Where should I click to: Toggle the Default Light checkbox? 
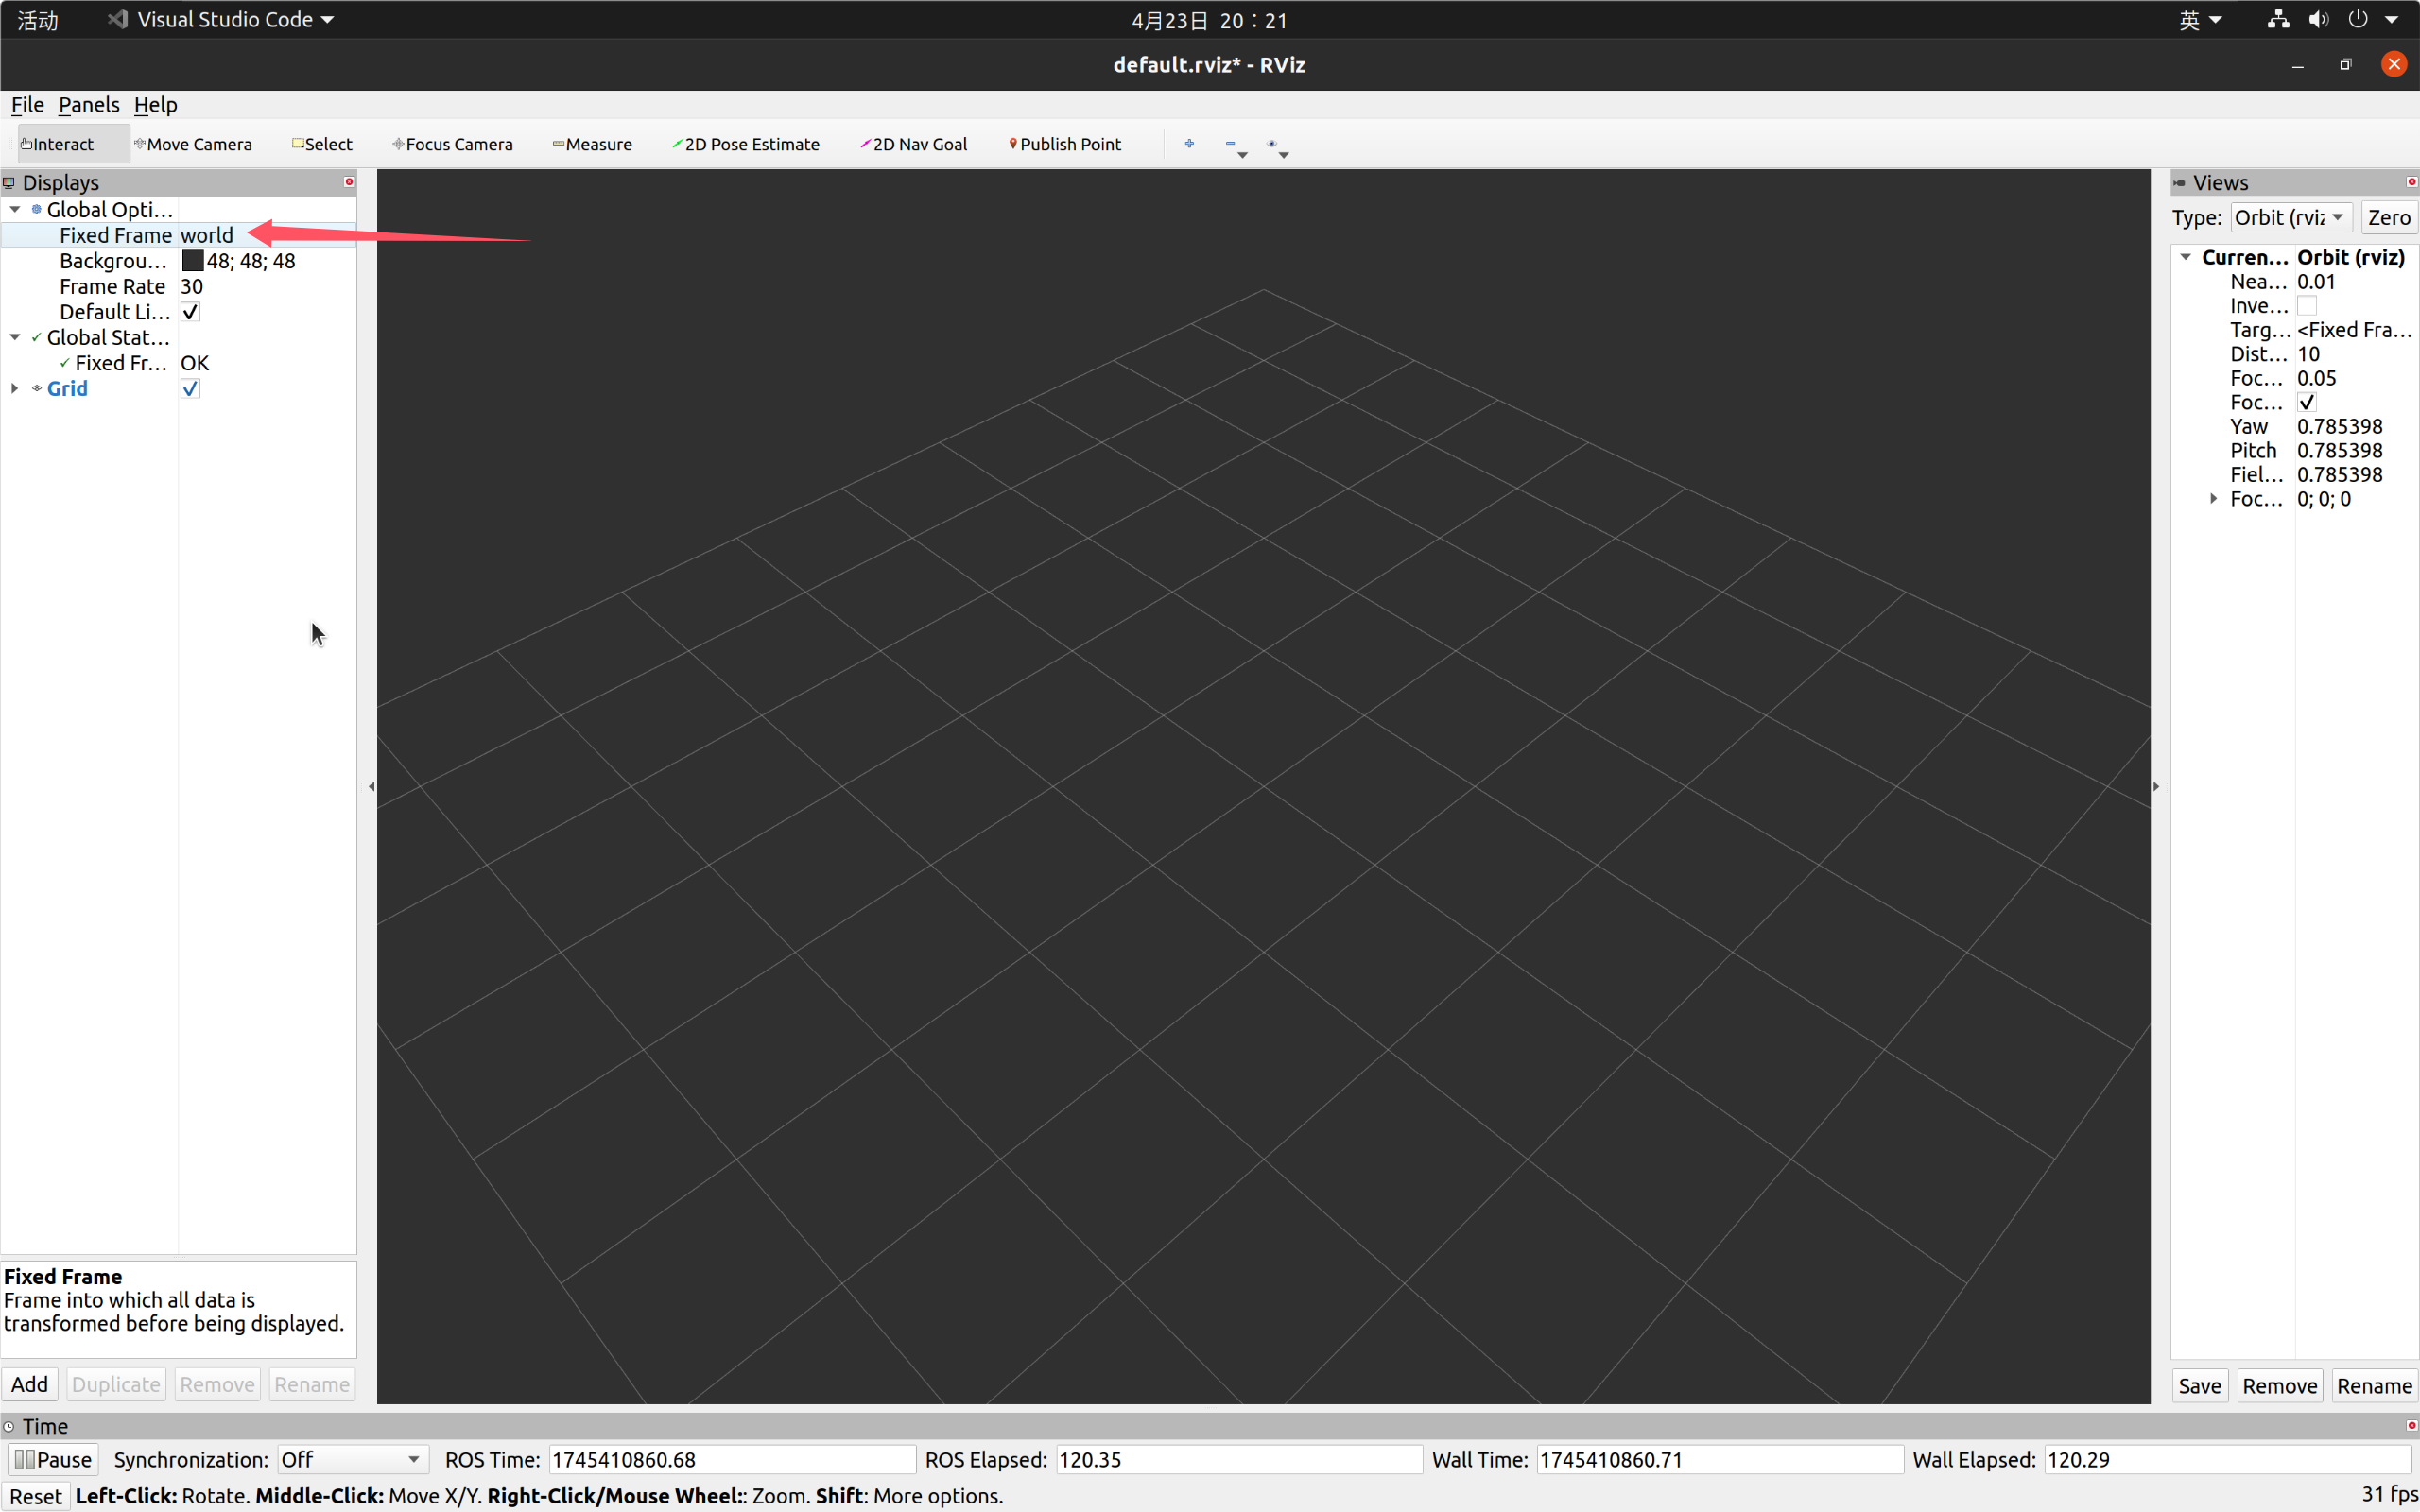click(x=190, y=312)
